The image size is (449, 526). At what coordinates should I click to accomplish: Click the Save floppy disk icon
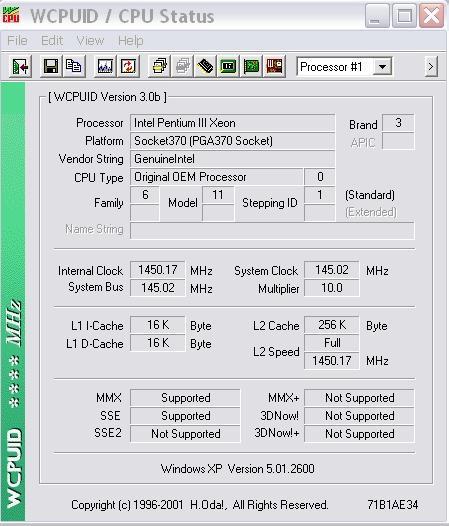pos(51,66)
